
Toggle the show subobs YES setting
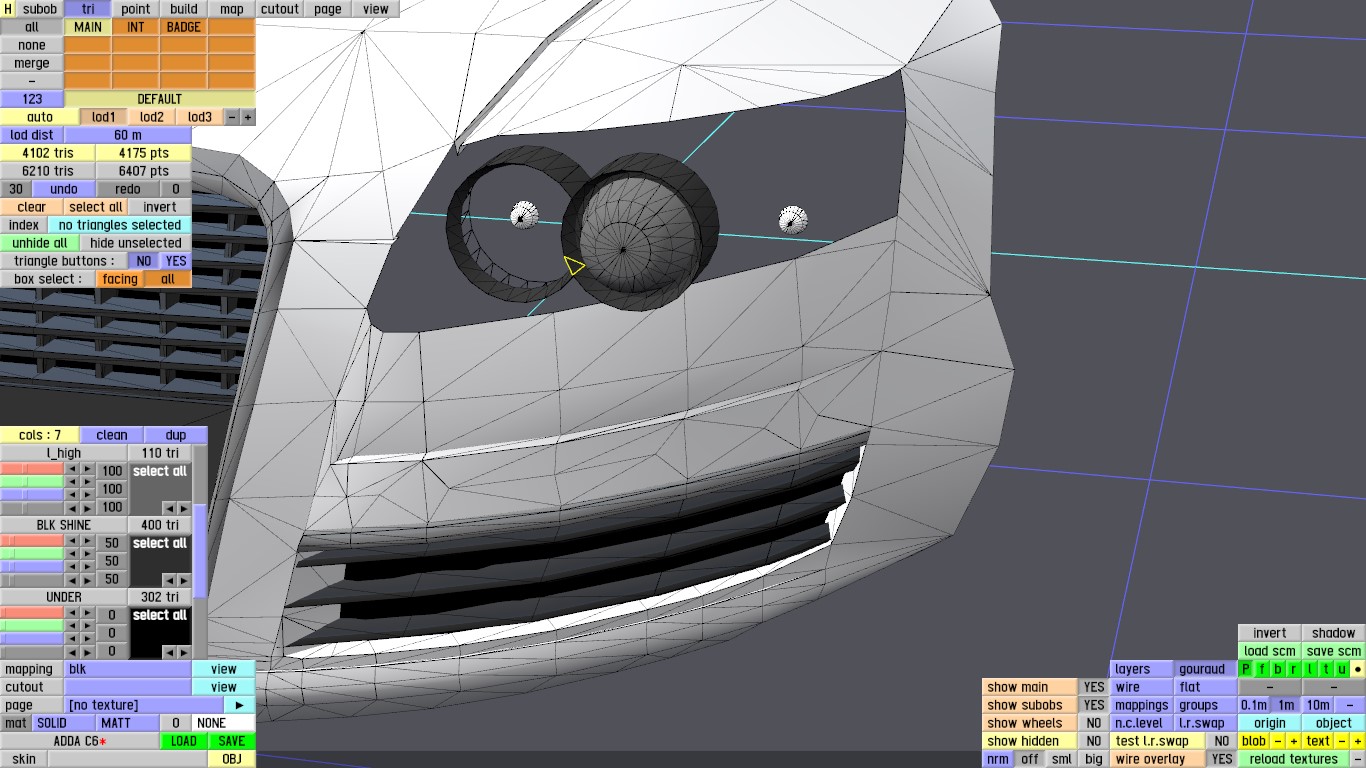click(1094, 705)
